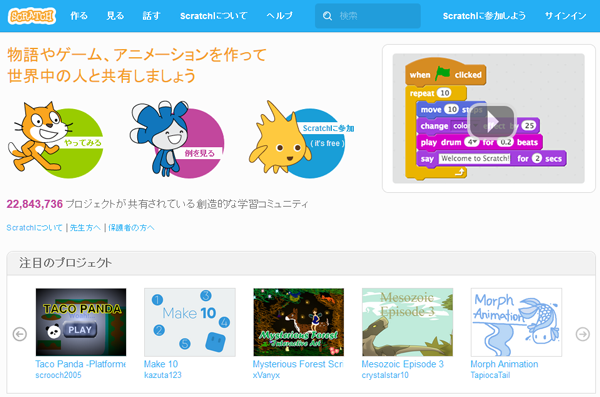Click Scratchに参加しよう in the header
Image resolution: width=600 pixels, height=397 pixels.
(x=484, y=16)
